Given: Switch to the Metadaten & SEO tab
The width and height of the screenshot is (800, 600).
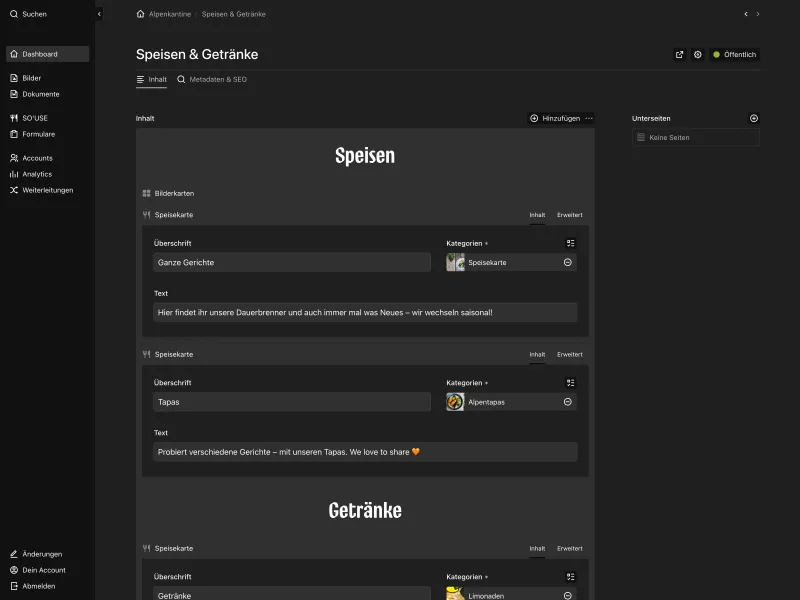Looking at the screenshot, I should [x=216, y=79].
